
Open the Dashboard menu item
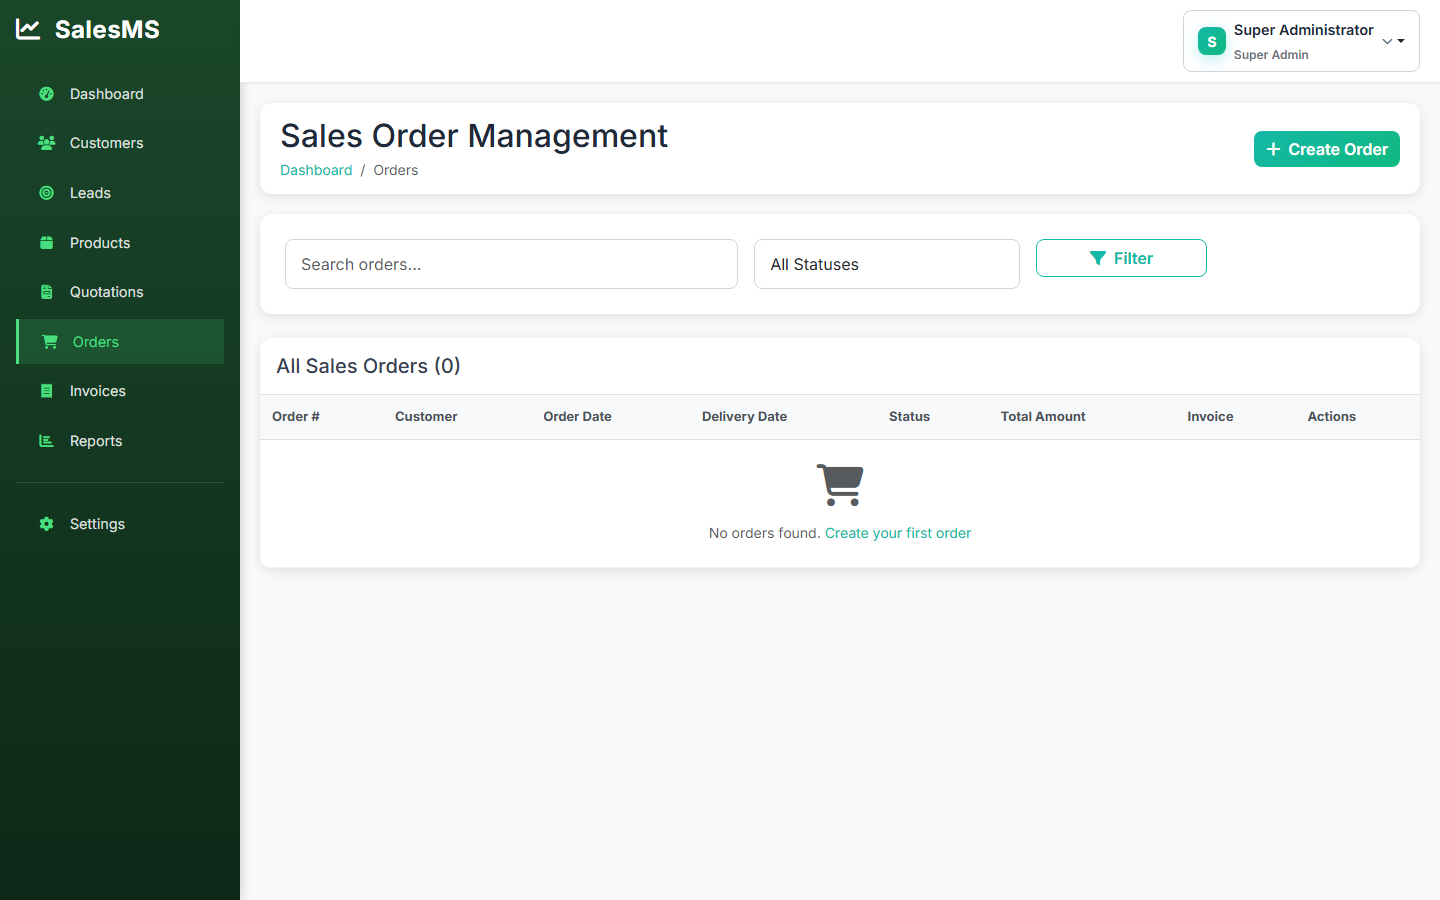[120, 94]
